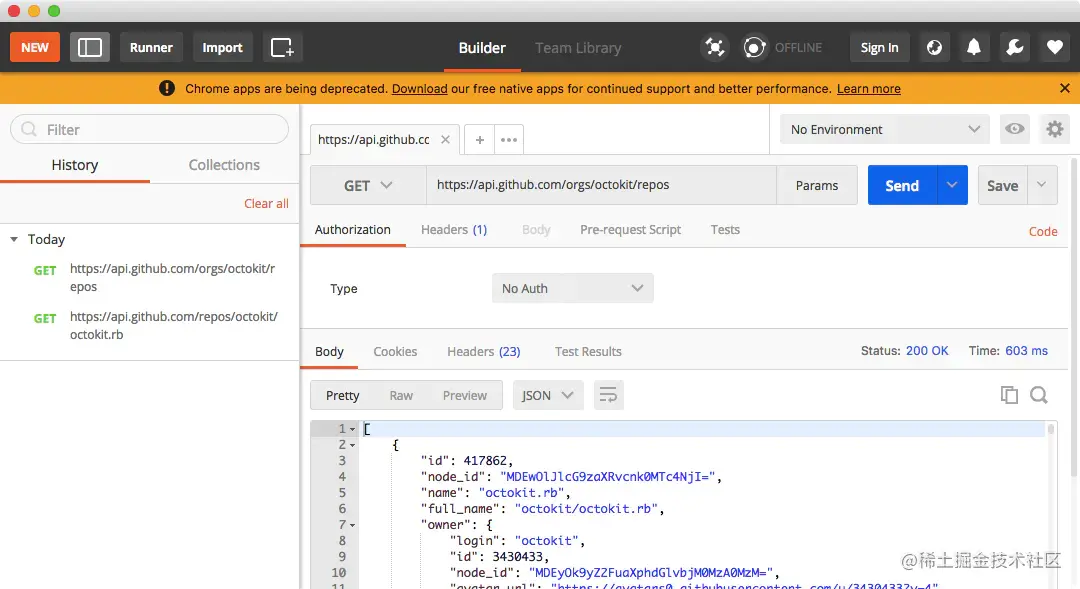The width and height of the screenshot is (1080, 589).
Task: Click the sync status circle icon
Action: [x=754, y=48]
